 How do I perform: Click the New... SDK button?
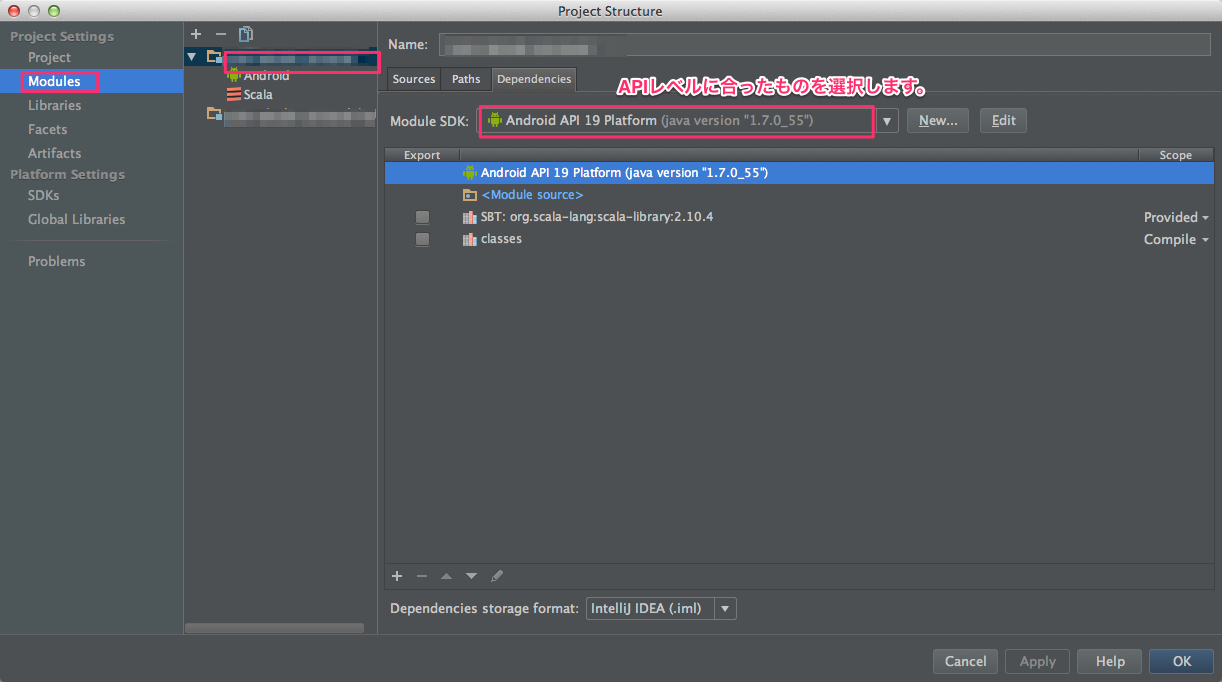938,120
